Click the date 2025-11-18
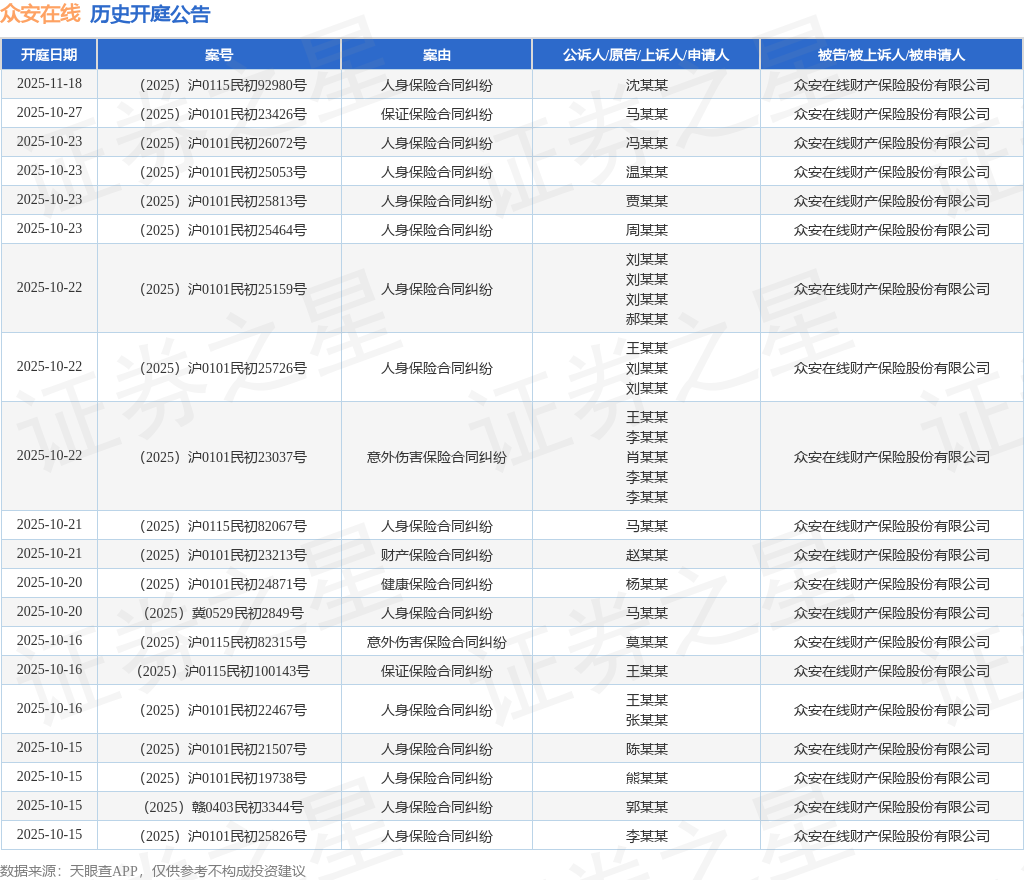This screenshot has width=1024, height=880. [49, 84]
